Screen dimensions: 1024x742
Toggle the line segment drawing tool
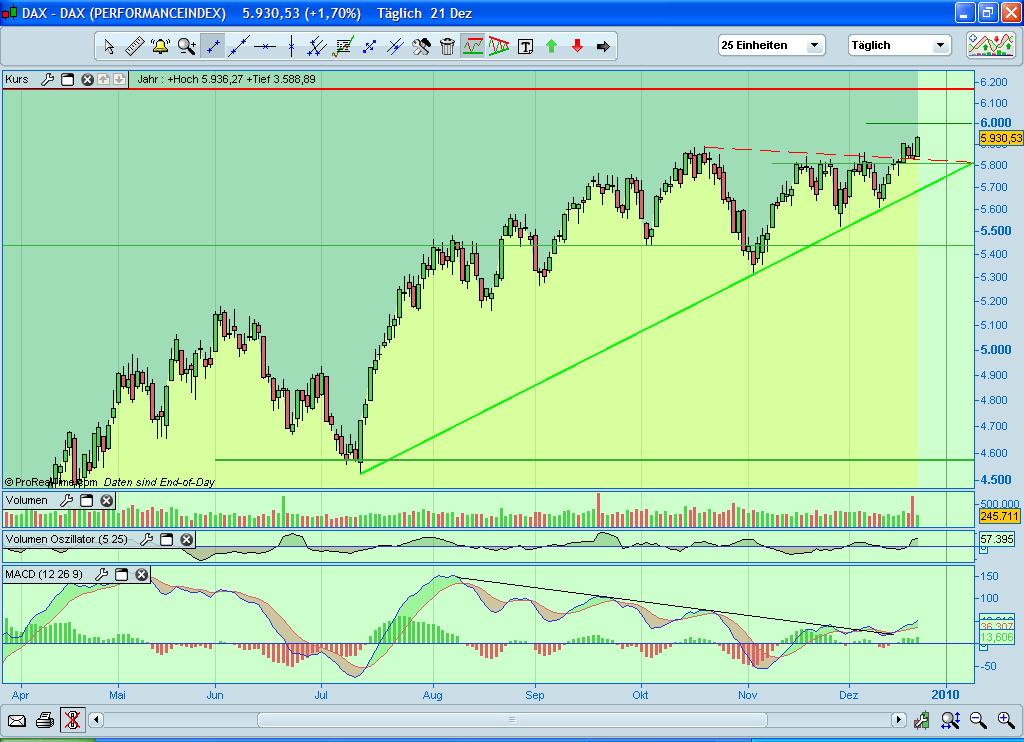213,46
